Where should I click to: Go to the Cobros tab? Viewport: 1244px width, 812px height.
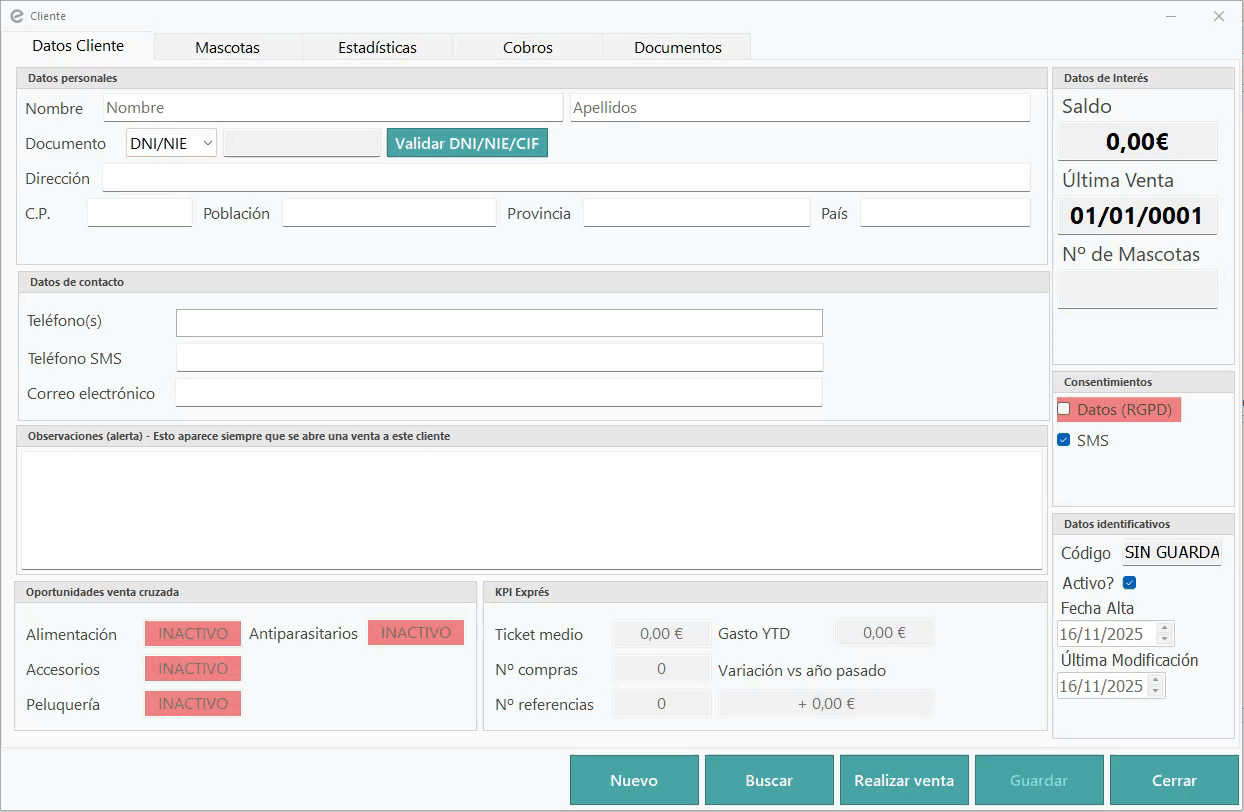(x=528, y=47)
